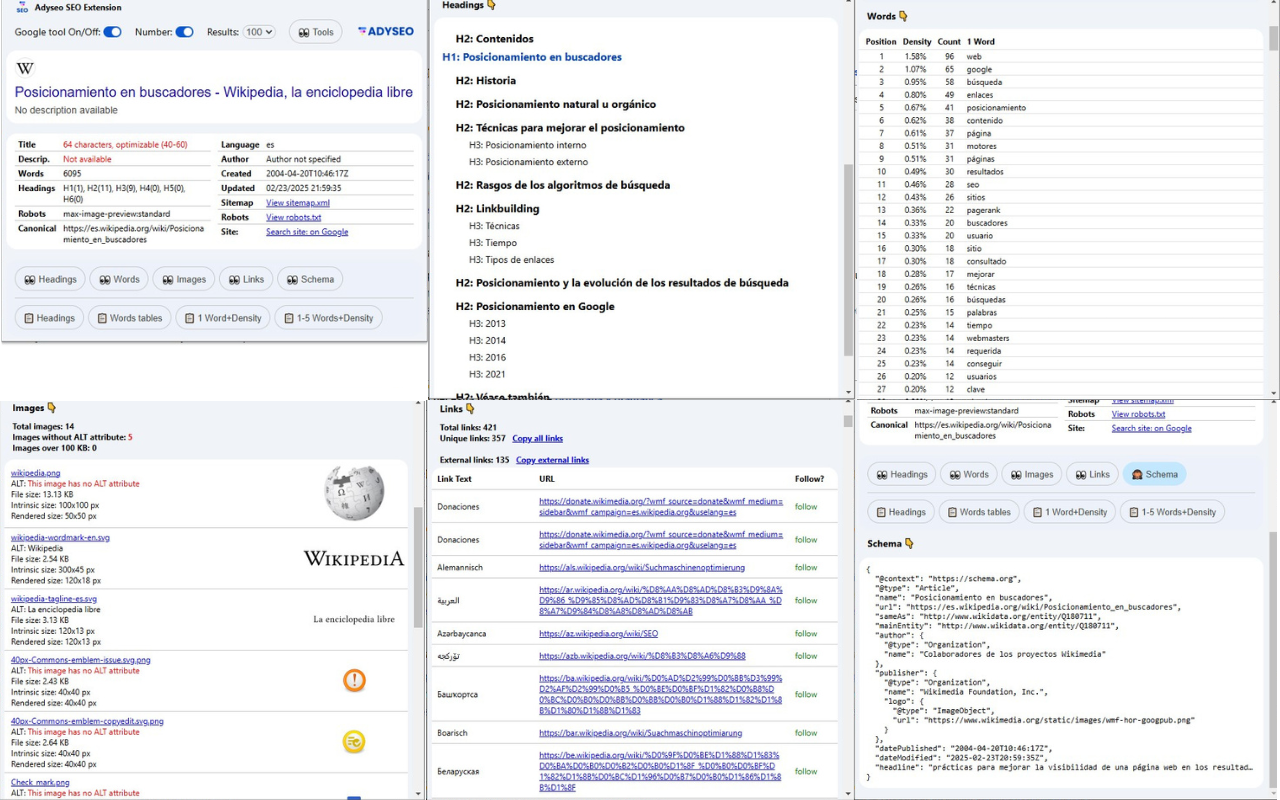The width and height of the screenshot is (1280, 800).
Task: Select heading H2: Linkbuilding
Action: (x=497, y=208)
